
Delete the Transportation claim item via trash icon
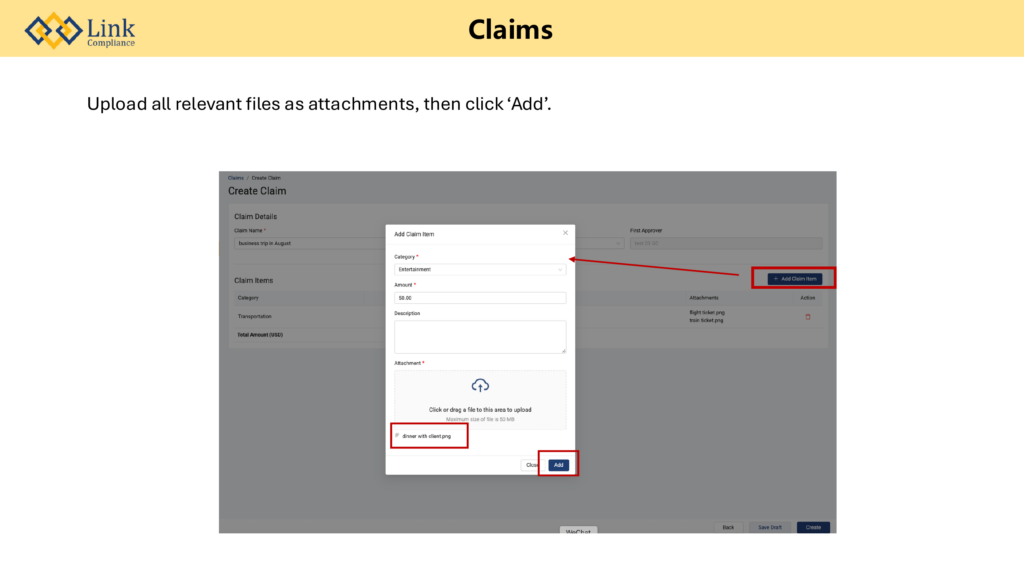(808, 317)
